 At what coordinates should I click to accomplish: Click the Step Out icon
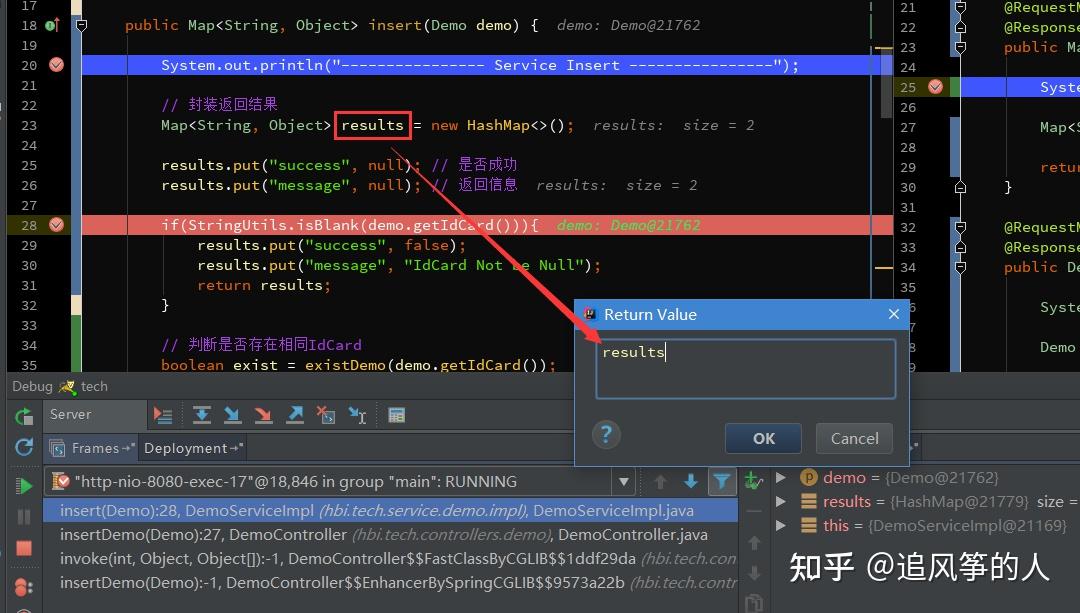[295, 415]
